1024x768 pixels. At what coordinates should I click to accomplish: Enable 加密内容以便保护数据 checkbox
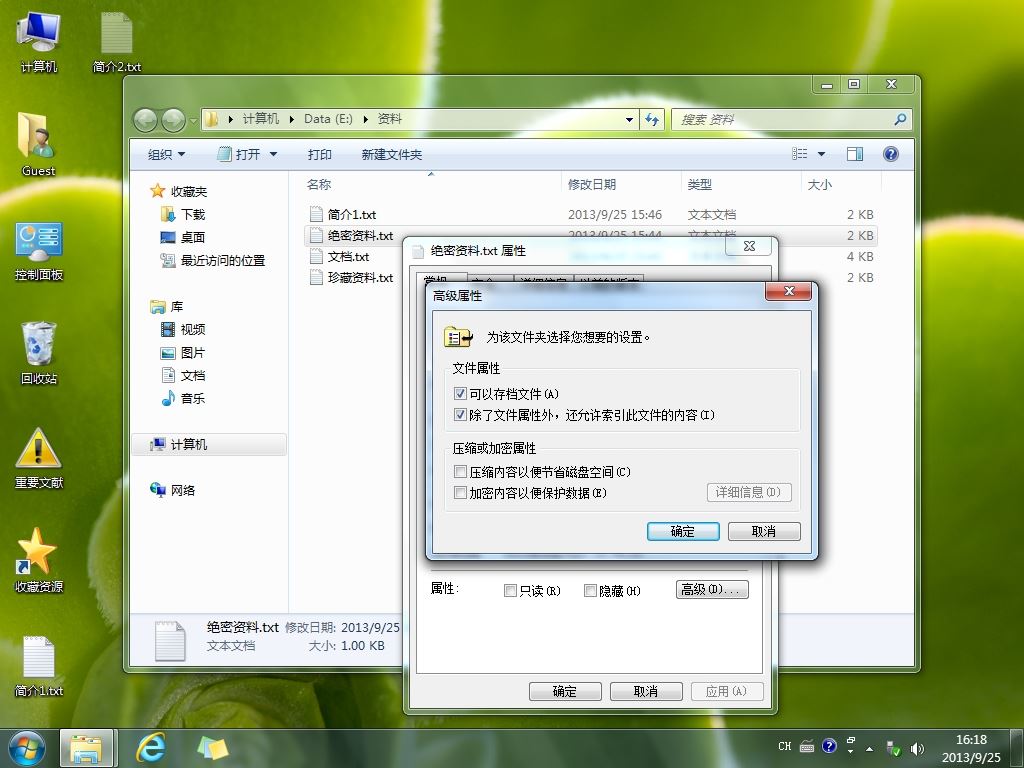460,492
